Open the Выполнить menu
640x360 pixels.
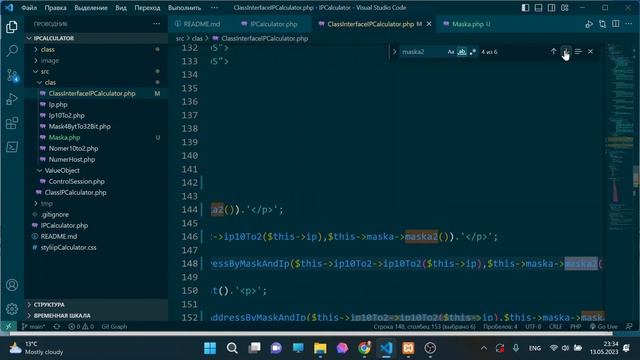[x=184, y=8]
